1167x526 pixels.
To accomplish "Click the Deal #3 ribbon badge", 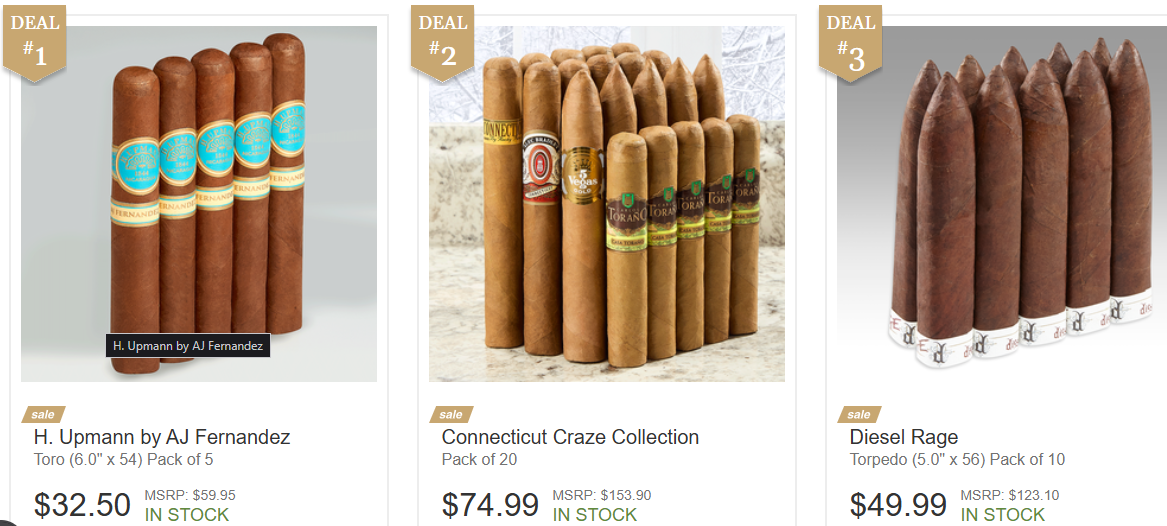I will click(x=850, y=42).
